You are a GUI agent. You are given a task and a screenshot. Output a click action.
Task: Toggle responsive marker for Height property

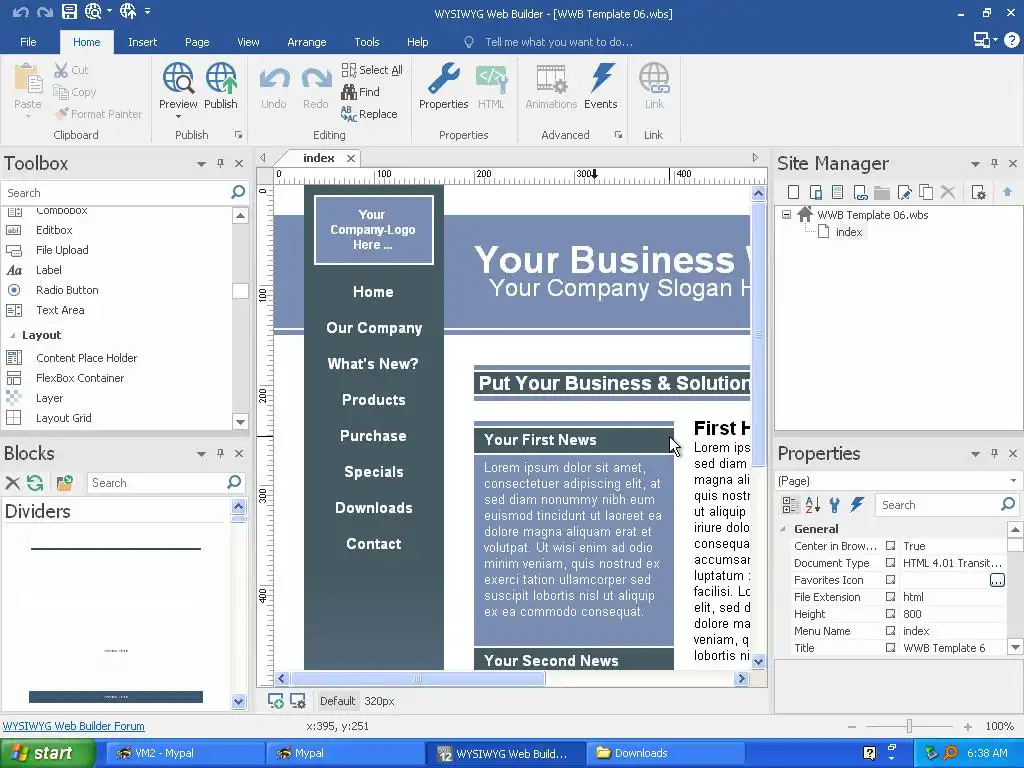click(890, 614)
